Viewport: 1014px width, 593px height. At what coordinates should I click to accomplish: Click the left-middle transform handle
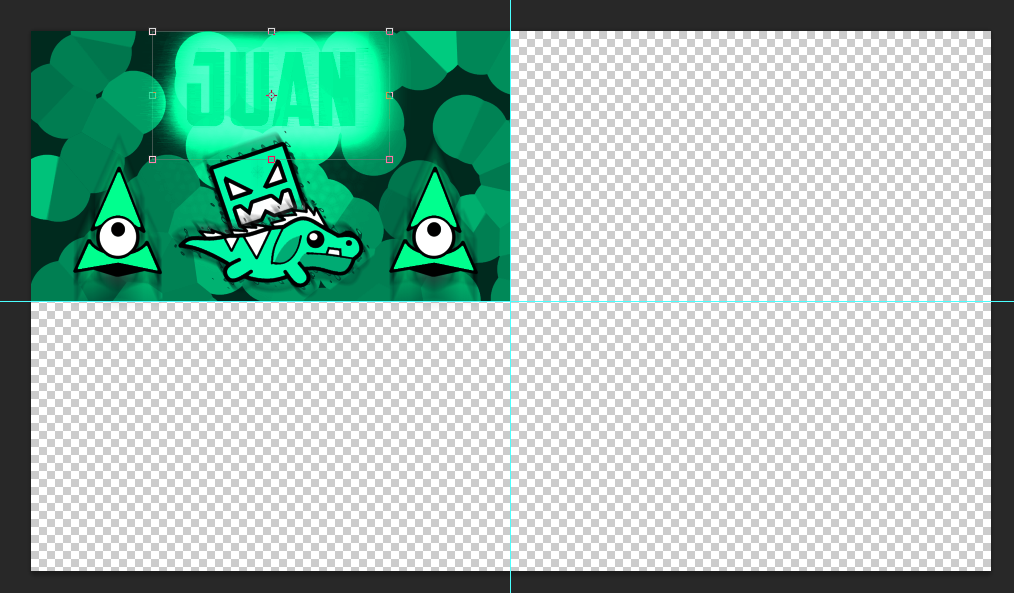pos(153,95)
